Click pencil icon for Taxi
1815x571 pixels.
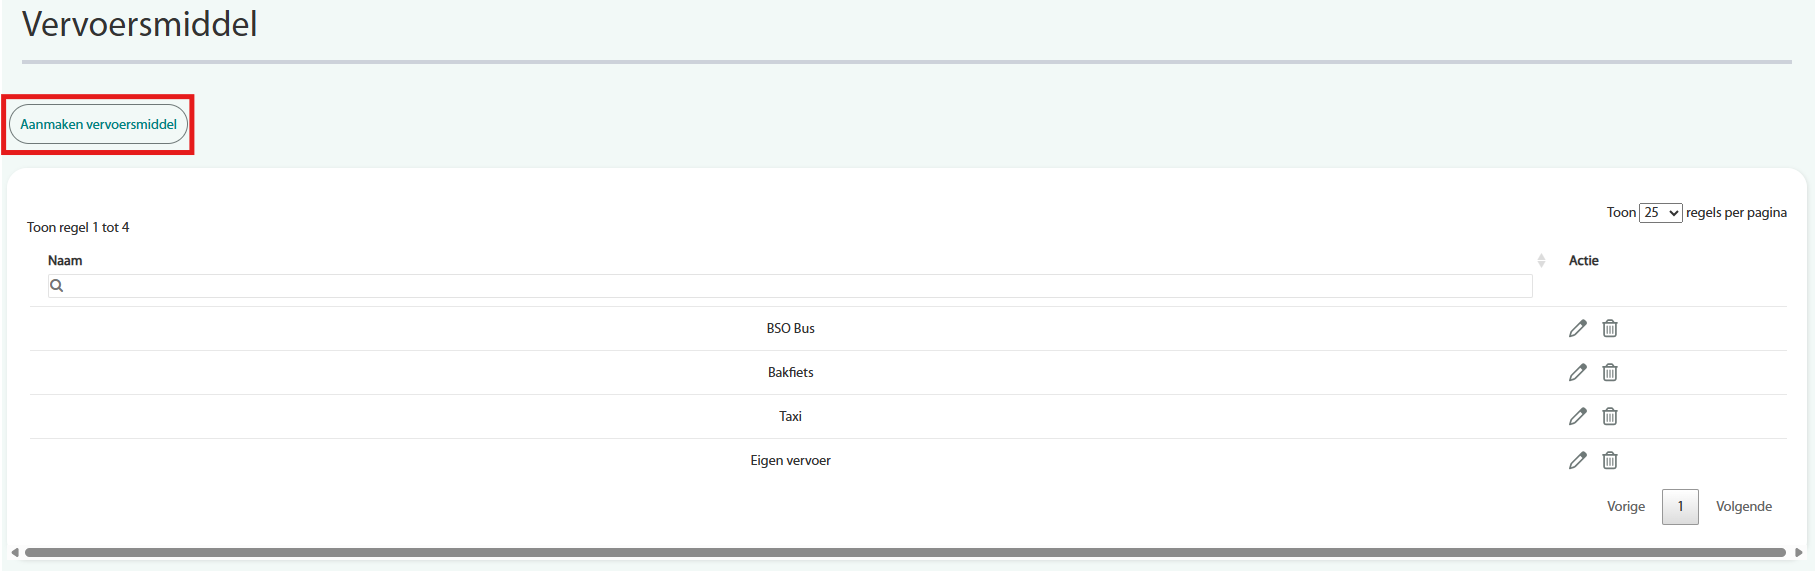[1577, 416]
